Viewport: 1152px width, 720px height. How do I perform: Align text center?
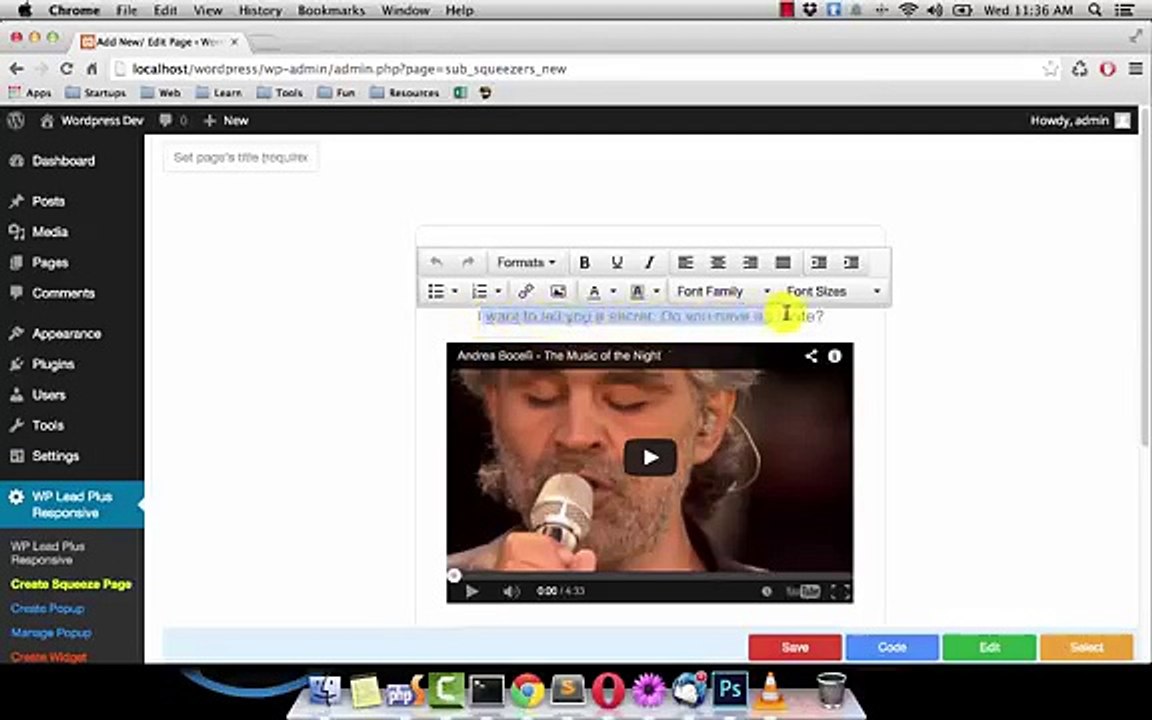click(718, 262)
